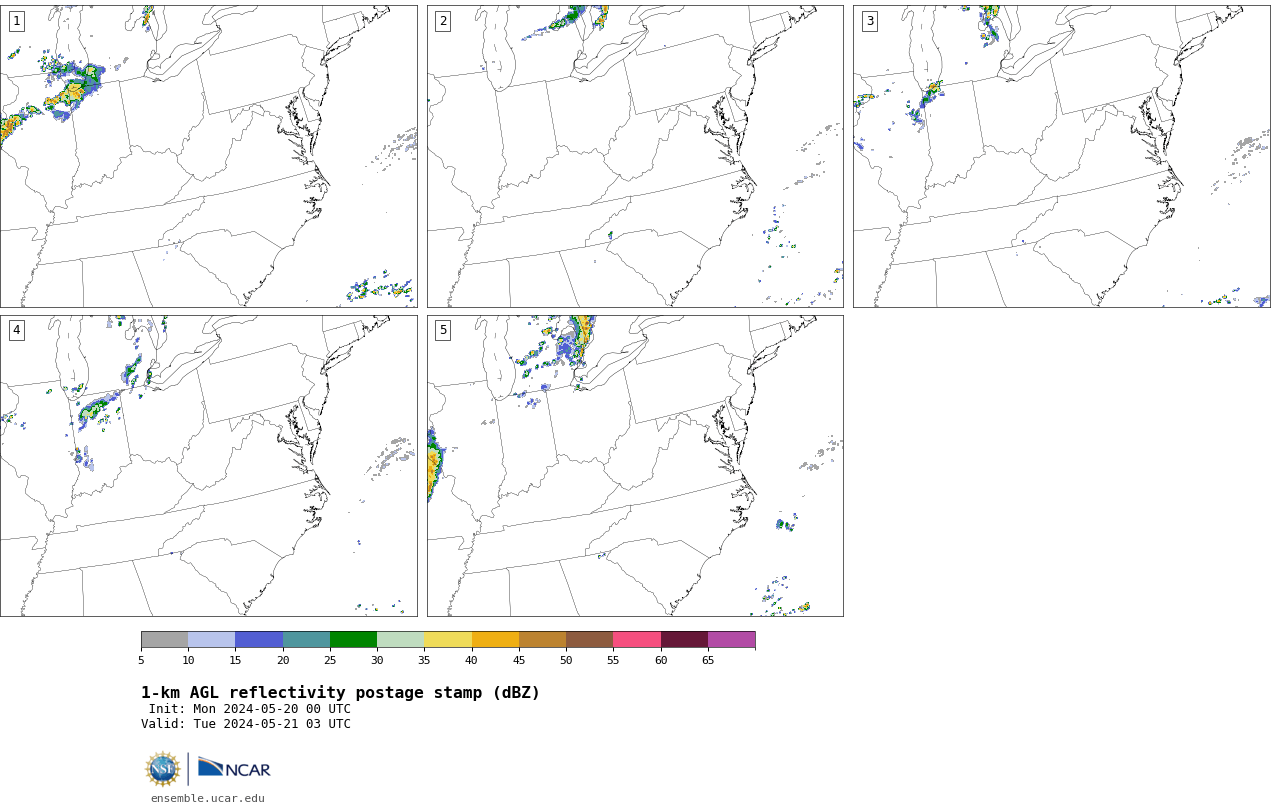
Task: Click the teal 20-25 dBZ swatch
Action: tap(306, 640)
